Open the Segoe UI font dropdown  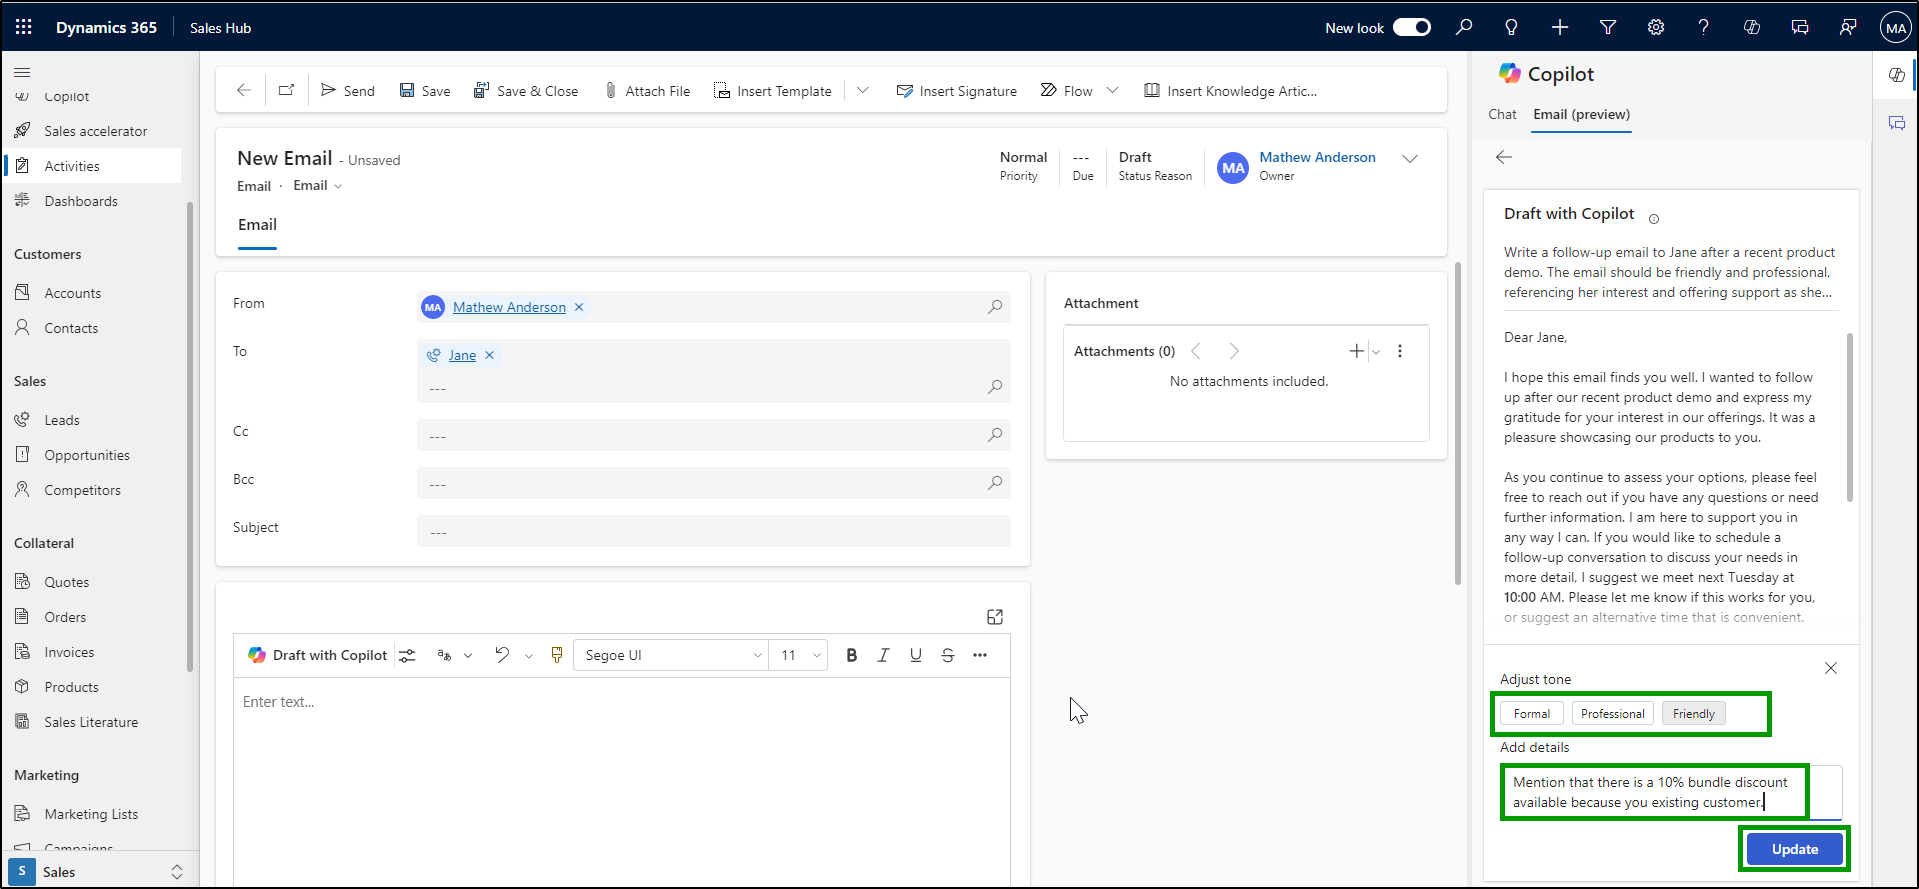click(671, 655)
